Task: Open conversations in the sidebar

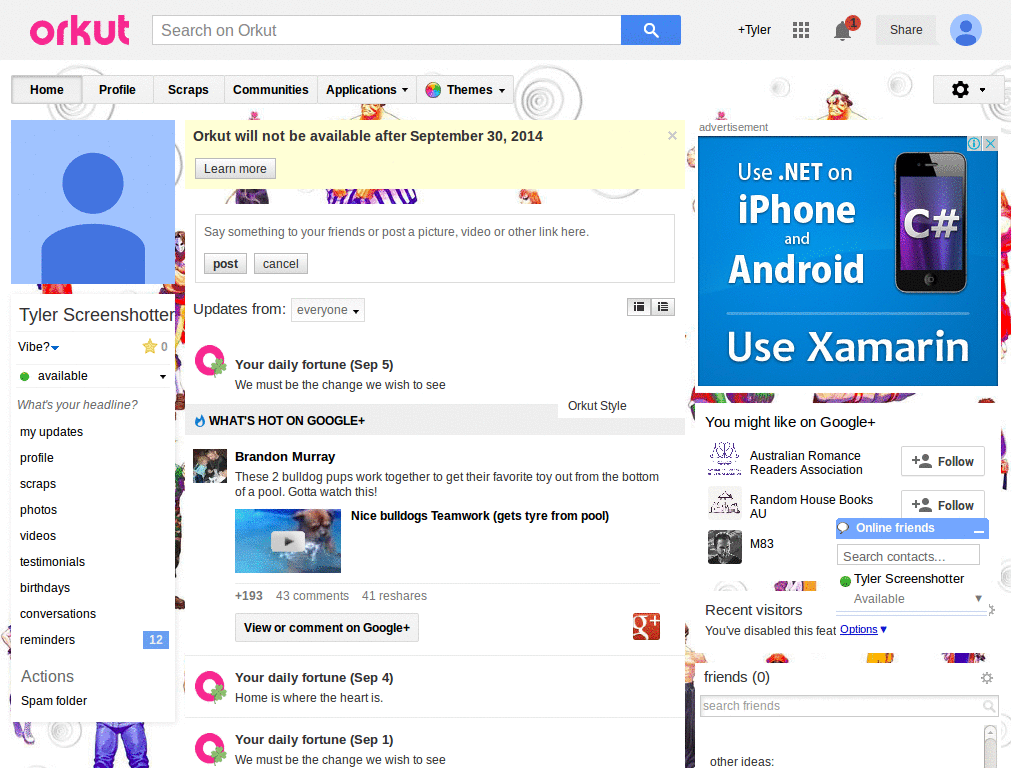Action: [57, 614]
